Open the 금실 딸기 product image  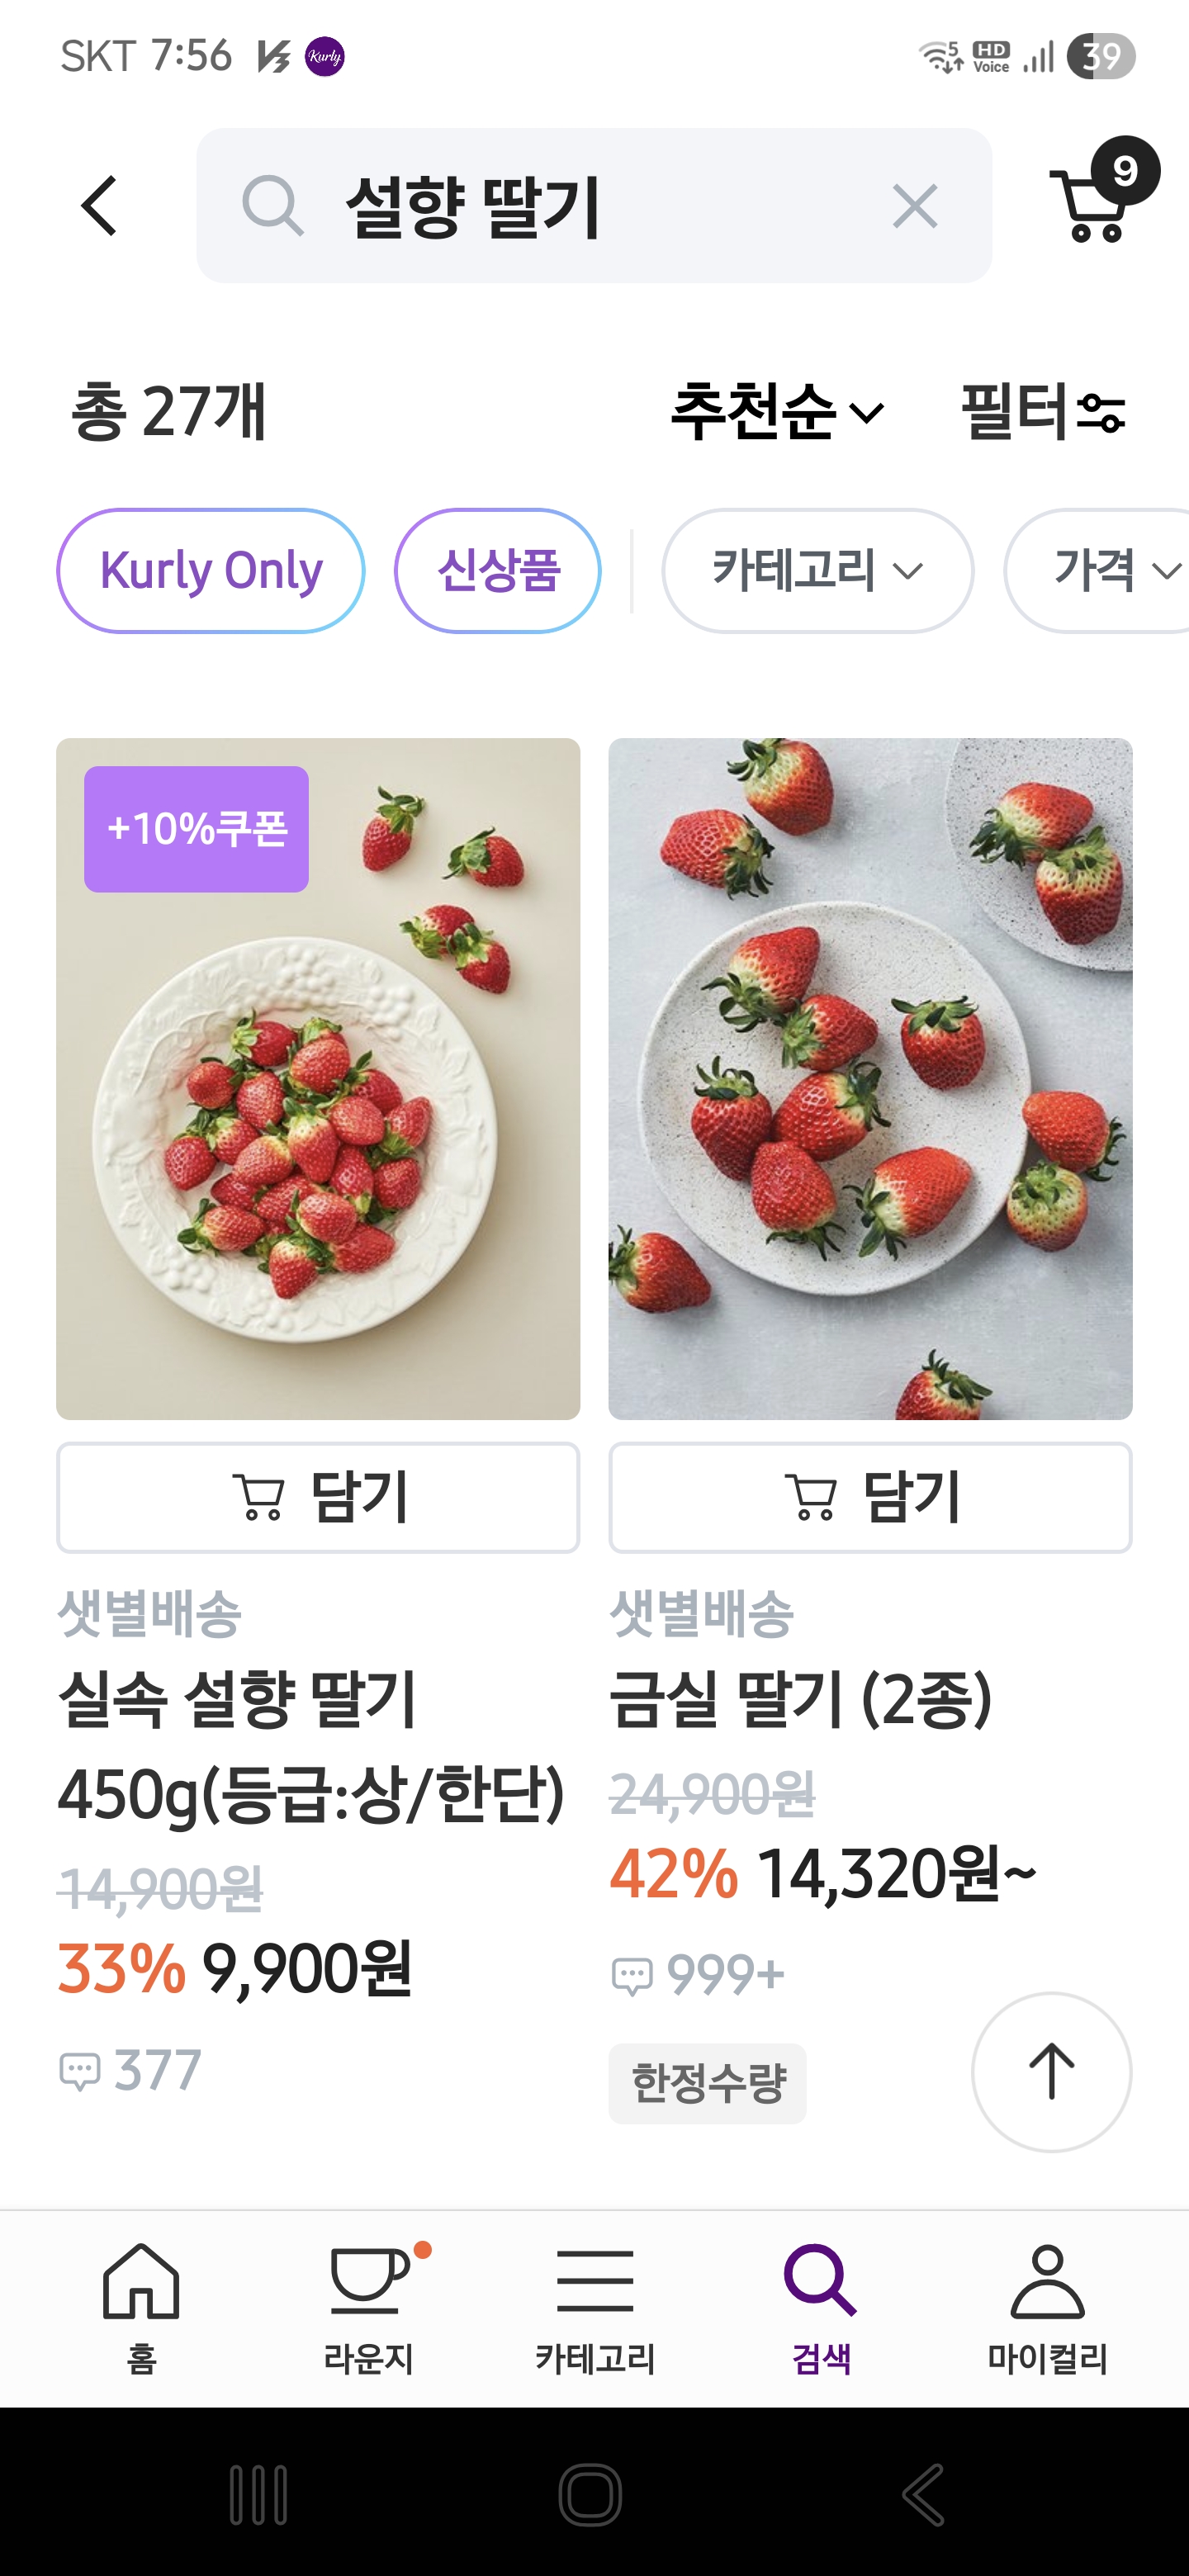870,1078
